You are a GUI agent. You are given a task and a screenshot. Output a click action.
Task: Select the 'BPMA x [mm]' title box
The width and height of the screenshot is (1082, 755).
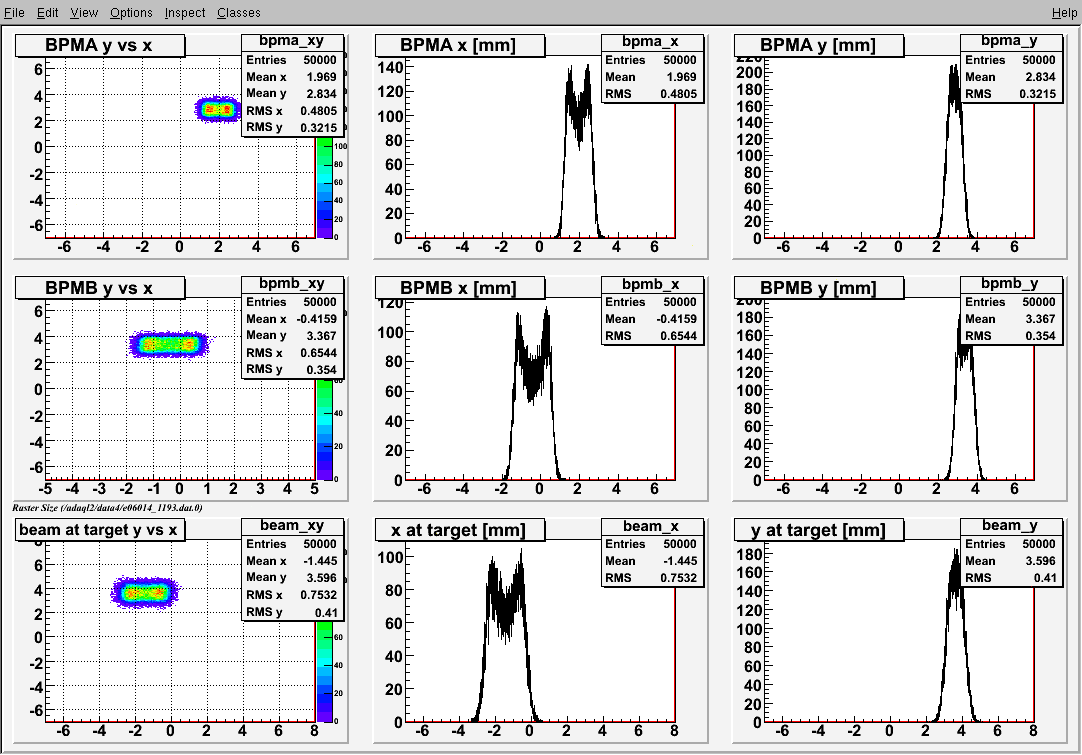460,46
